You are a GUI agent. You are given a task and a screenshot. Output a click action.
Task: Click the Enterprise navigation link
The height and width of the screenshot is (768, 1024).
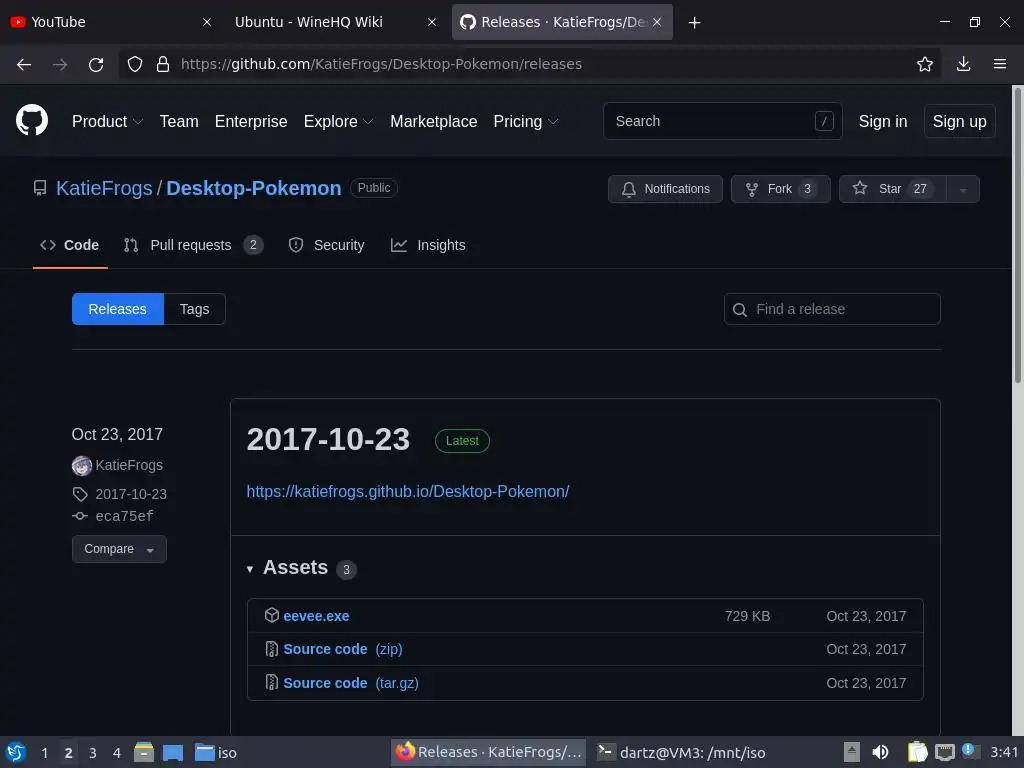[251, 121]
